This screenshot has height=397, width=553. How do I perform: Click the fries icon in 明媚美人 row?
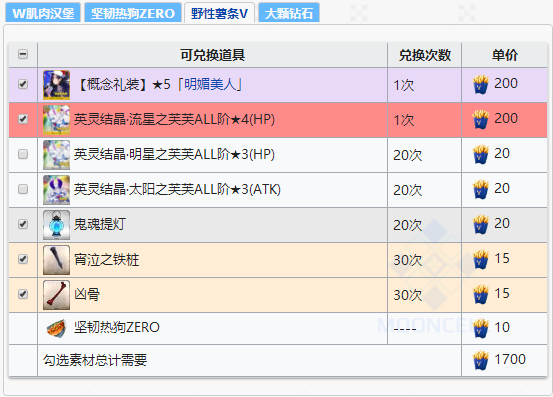pos(481,85)
